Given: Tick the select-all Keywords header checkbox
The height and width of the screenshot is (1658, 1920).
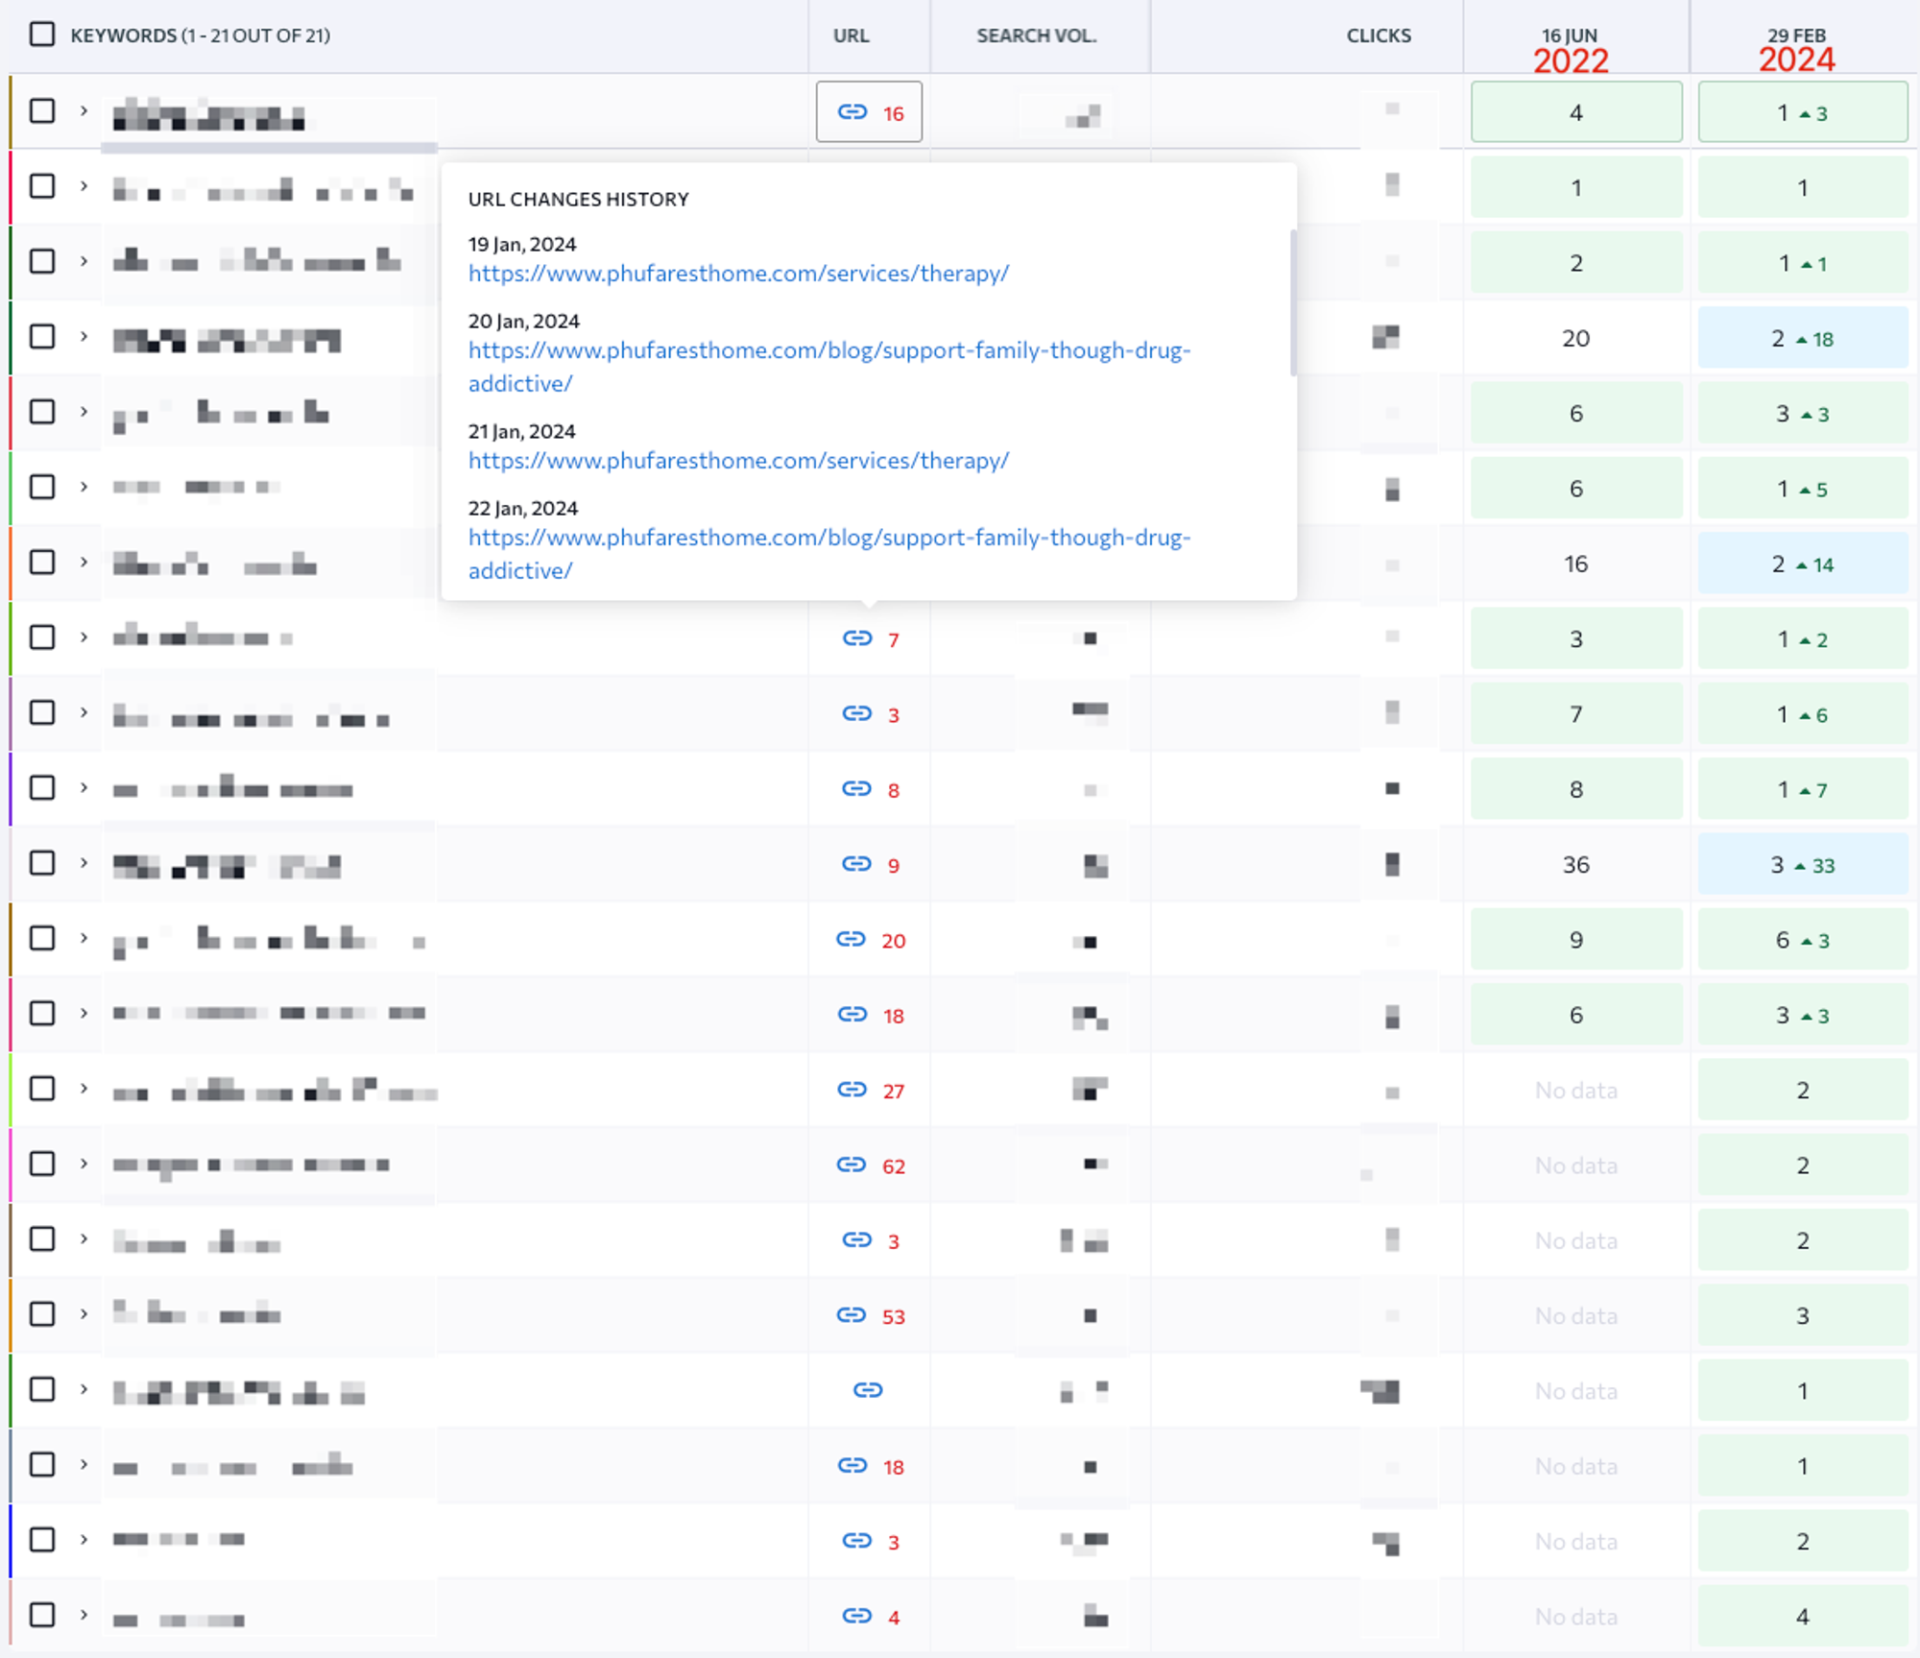Looking at the screenshot, I should pos(42,35).
